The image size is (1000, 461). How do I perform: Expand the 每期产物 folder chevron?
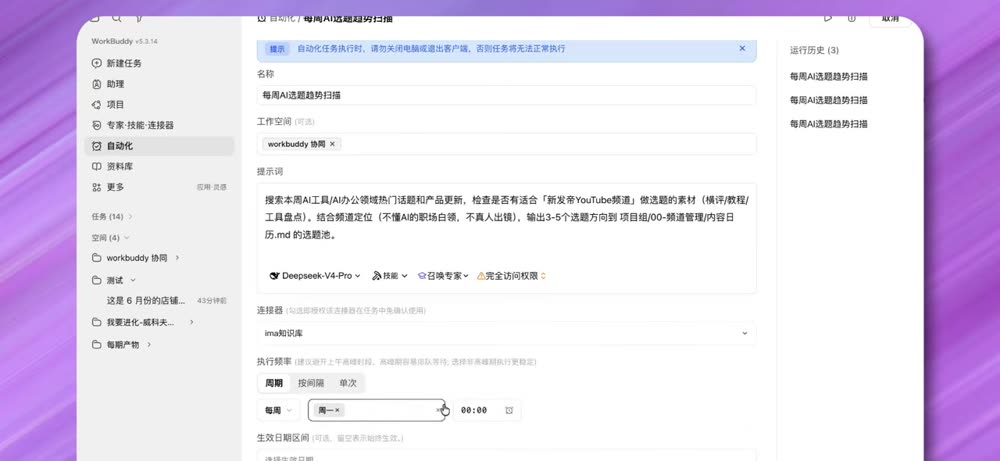149,344
